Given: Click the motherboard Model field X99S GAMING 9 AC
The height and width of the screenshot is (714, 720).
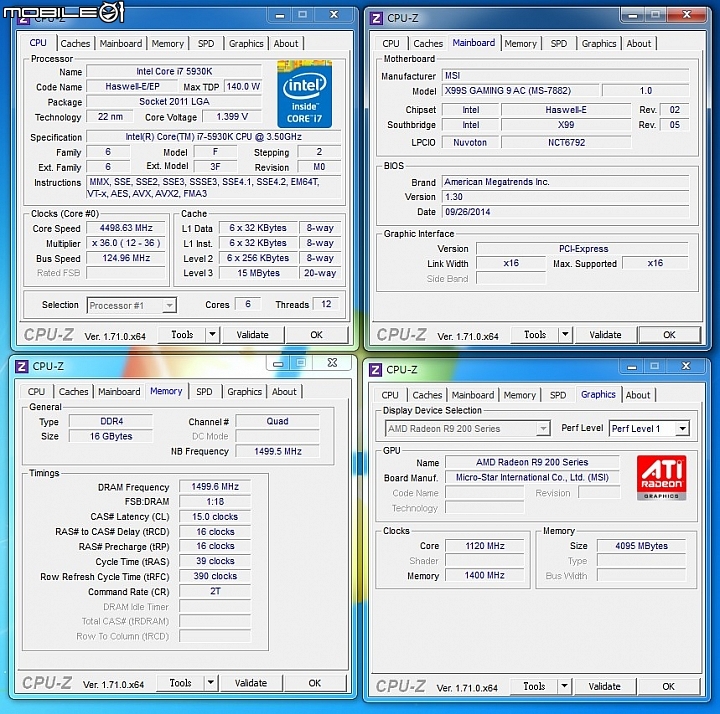Looking at the screenshot, I should 520,90.
